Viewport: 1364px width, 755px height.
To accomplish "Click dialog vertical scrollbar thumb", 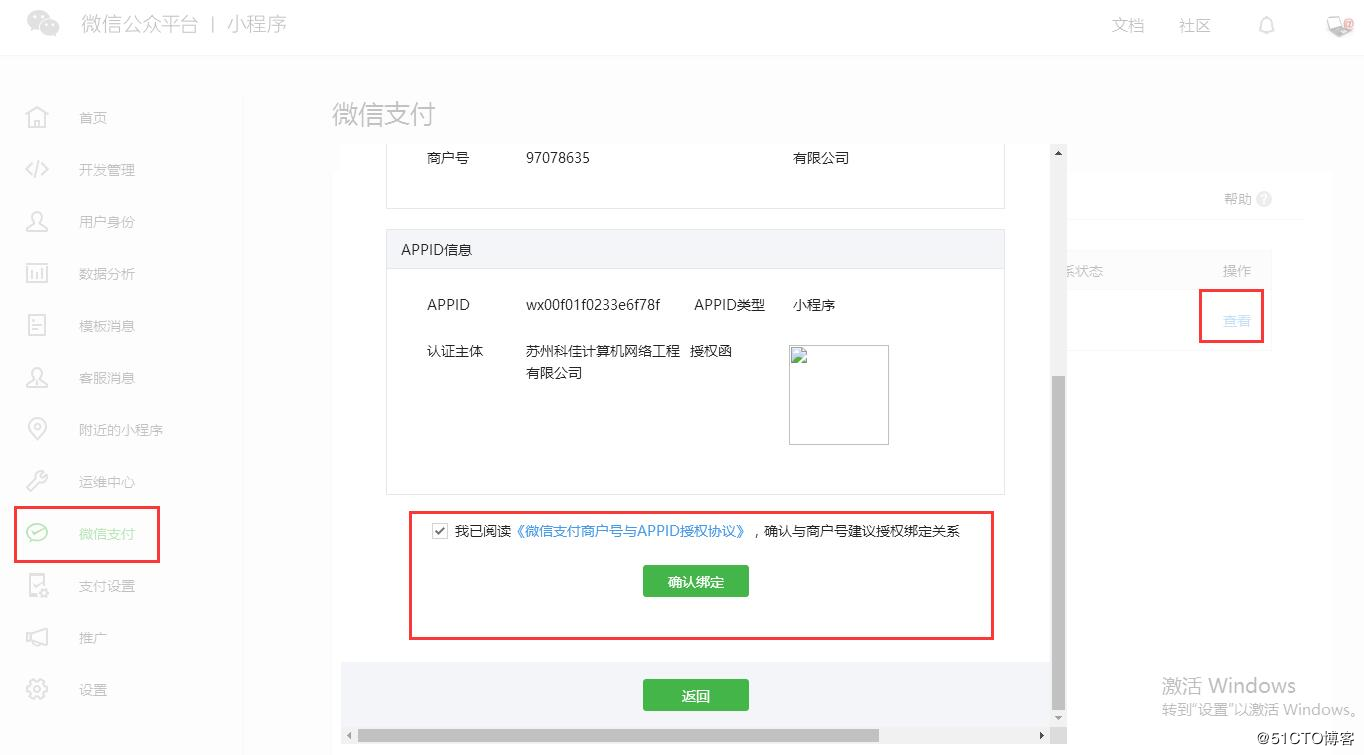I will click(1059, 542).
